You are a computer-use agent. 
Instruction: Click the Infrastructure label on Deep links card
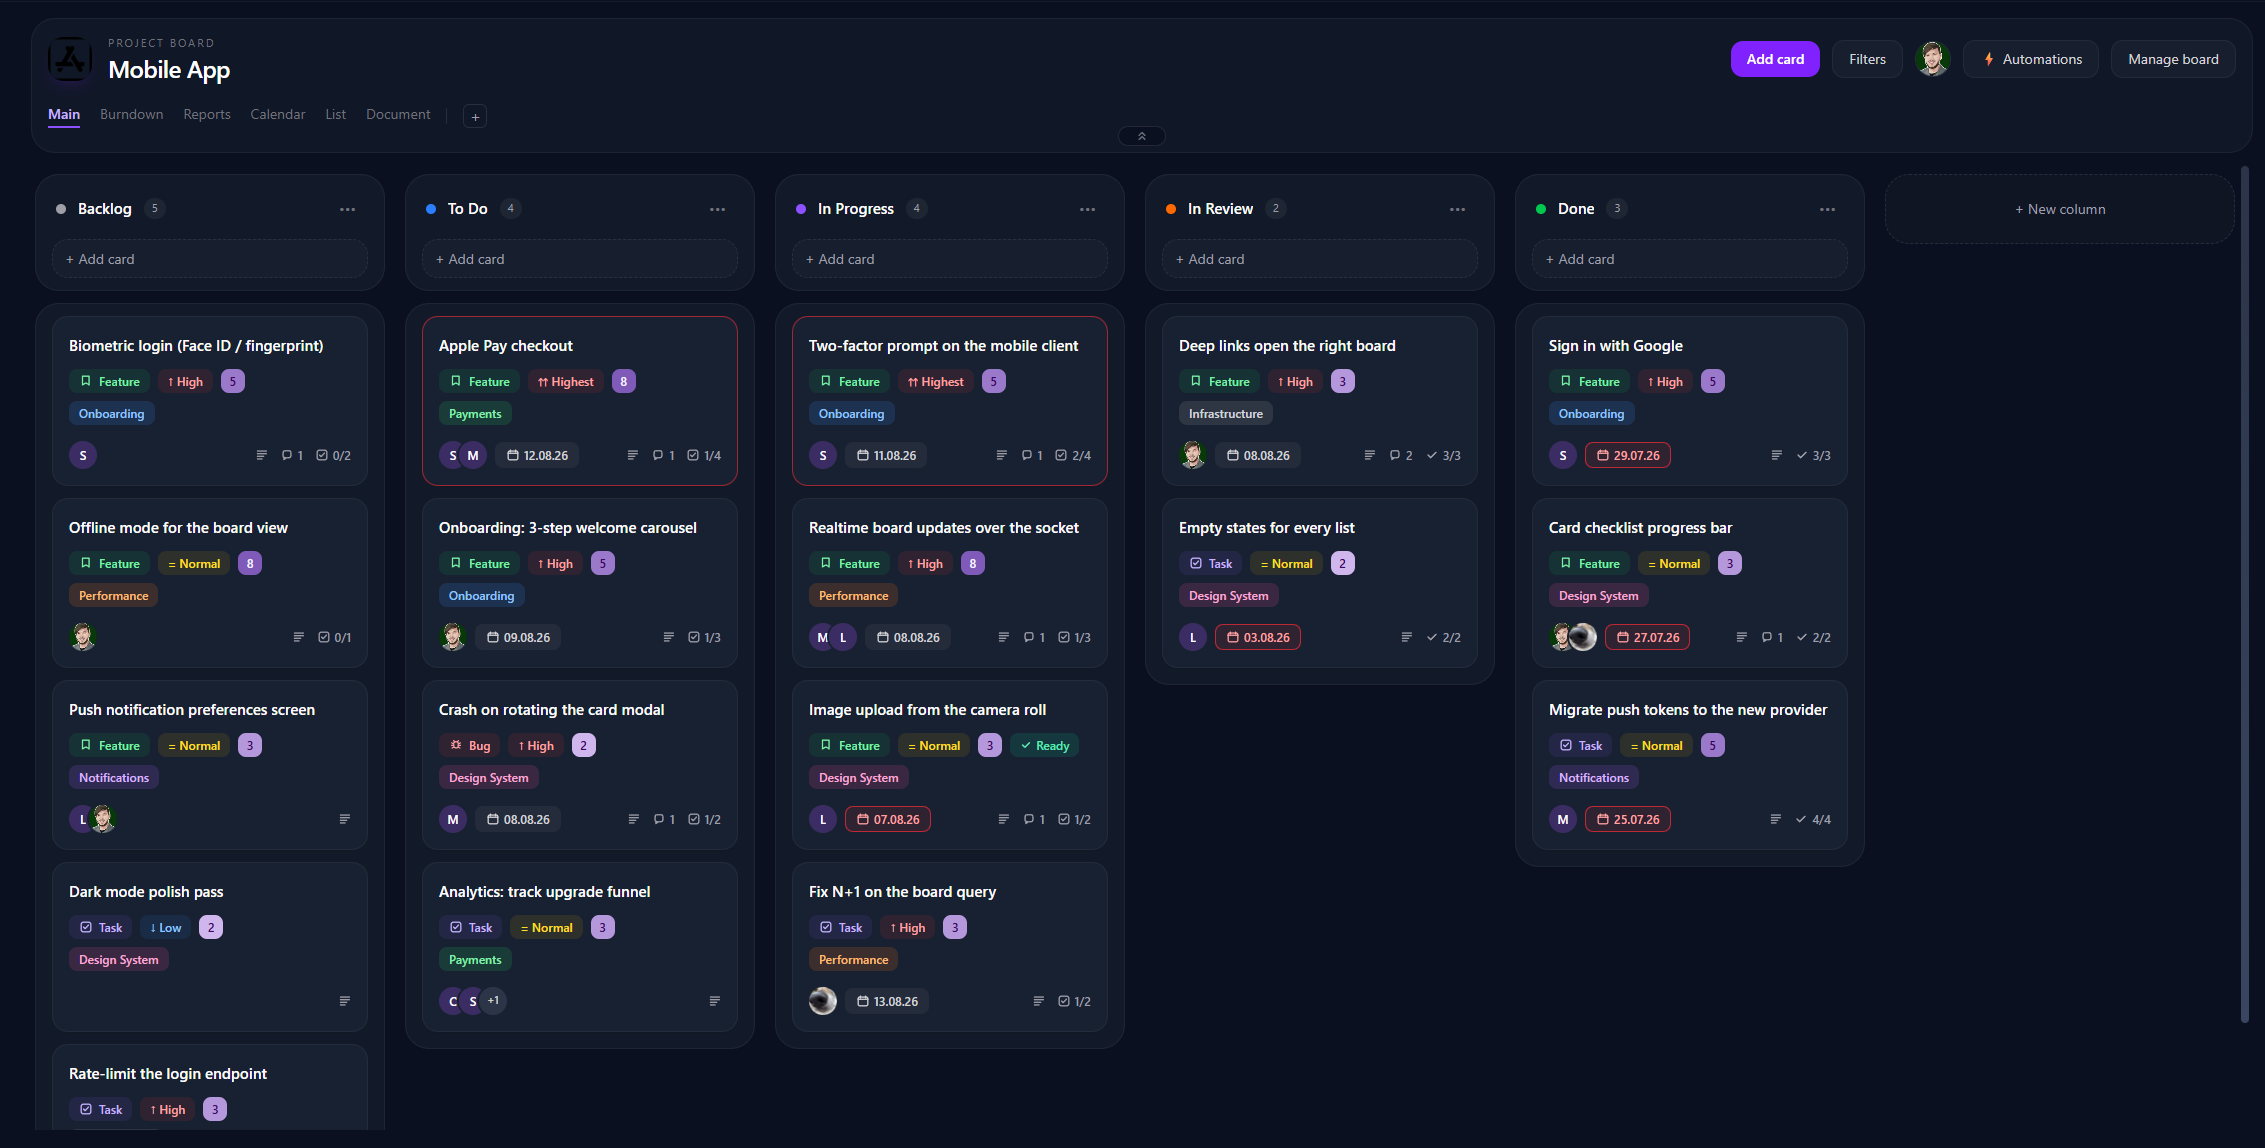(x=1225, y=413)
